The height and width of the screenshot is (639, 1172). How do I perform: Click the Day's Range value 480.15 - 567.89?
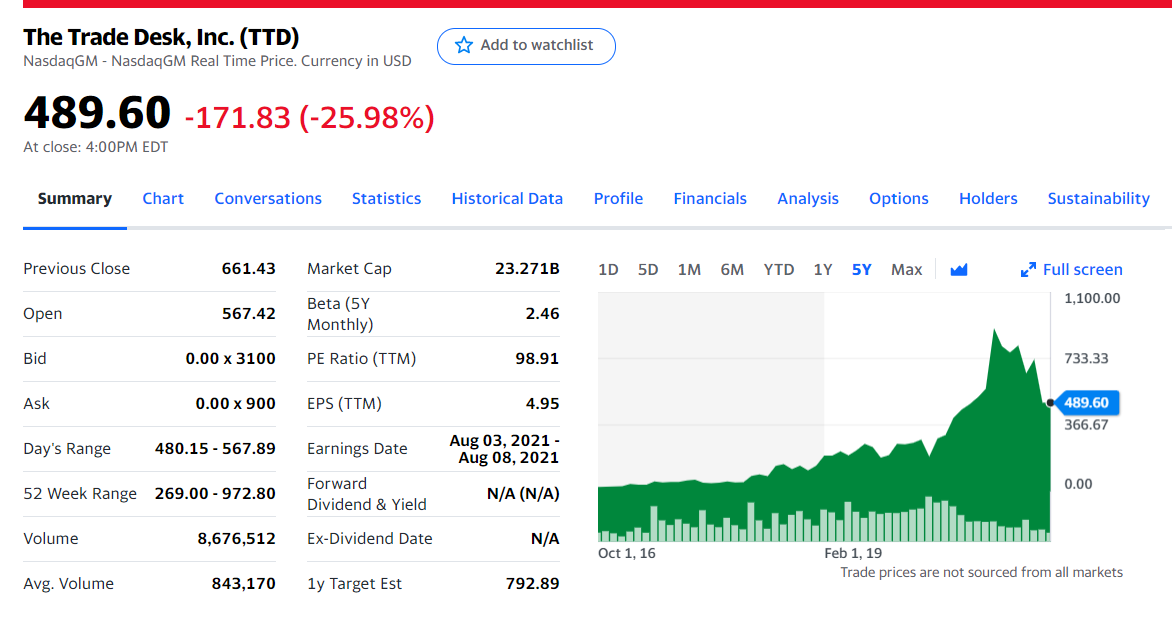[x=215, y=448]
